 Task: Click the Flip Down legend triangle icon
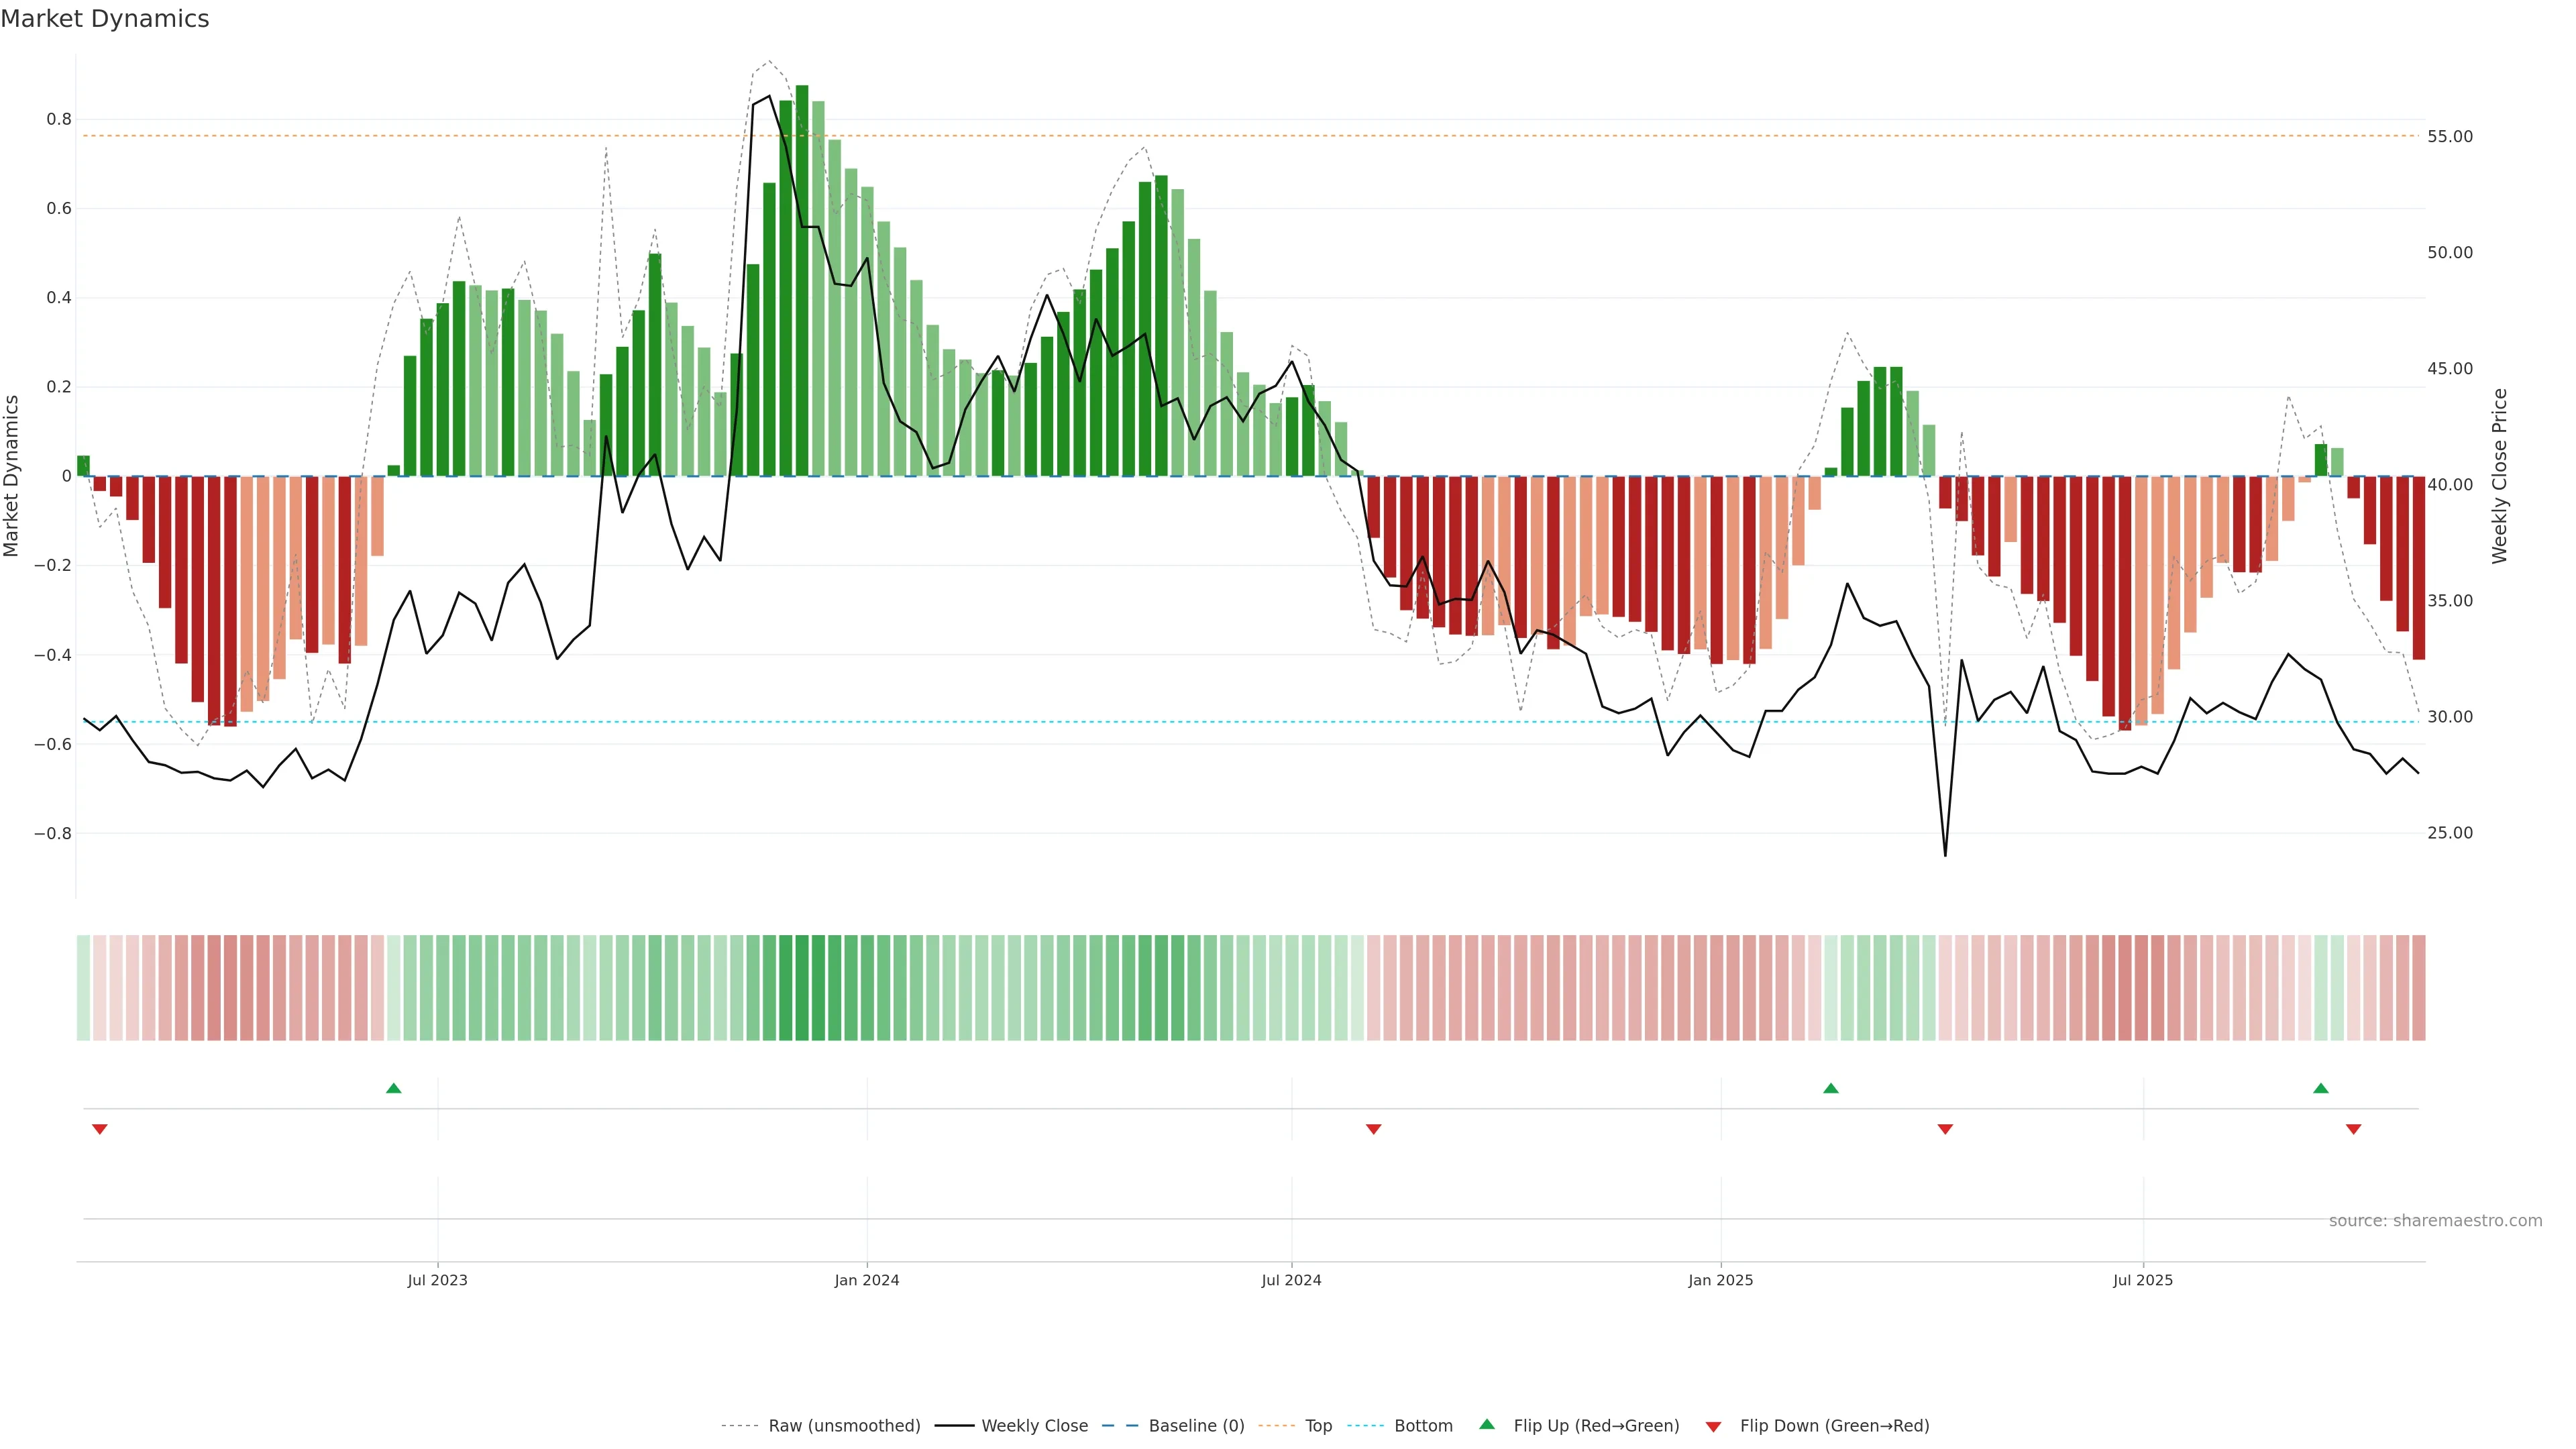point(1713,1426)
